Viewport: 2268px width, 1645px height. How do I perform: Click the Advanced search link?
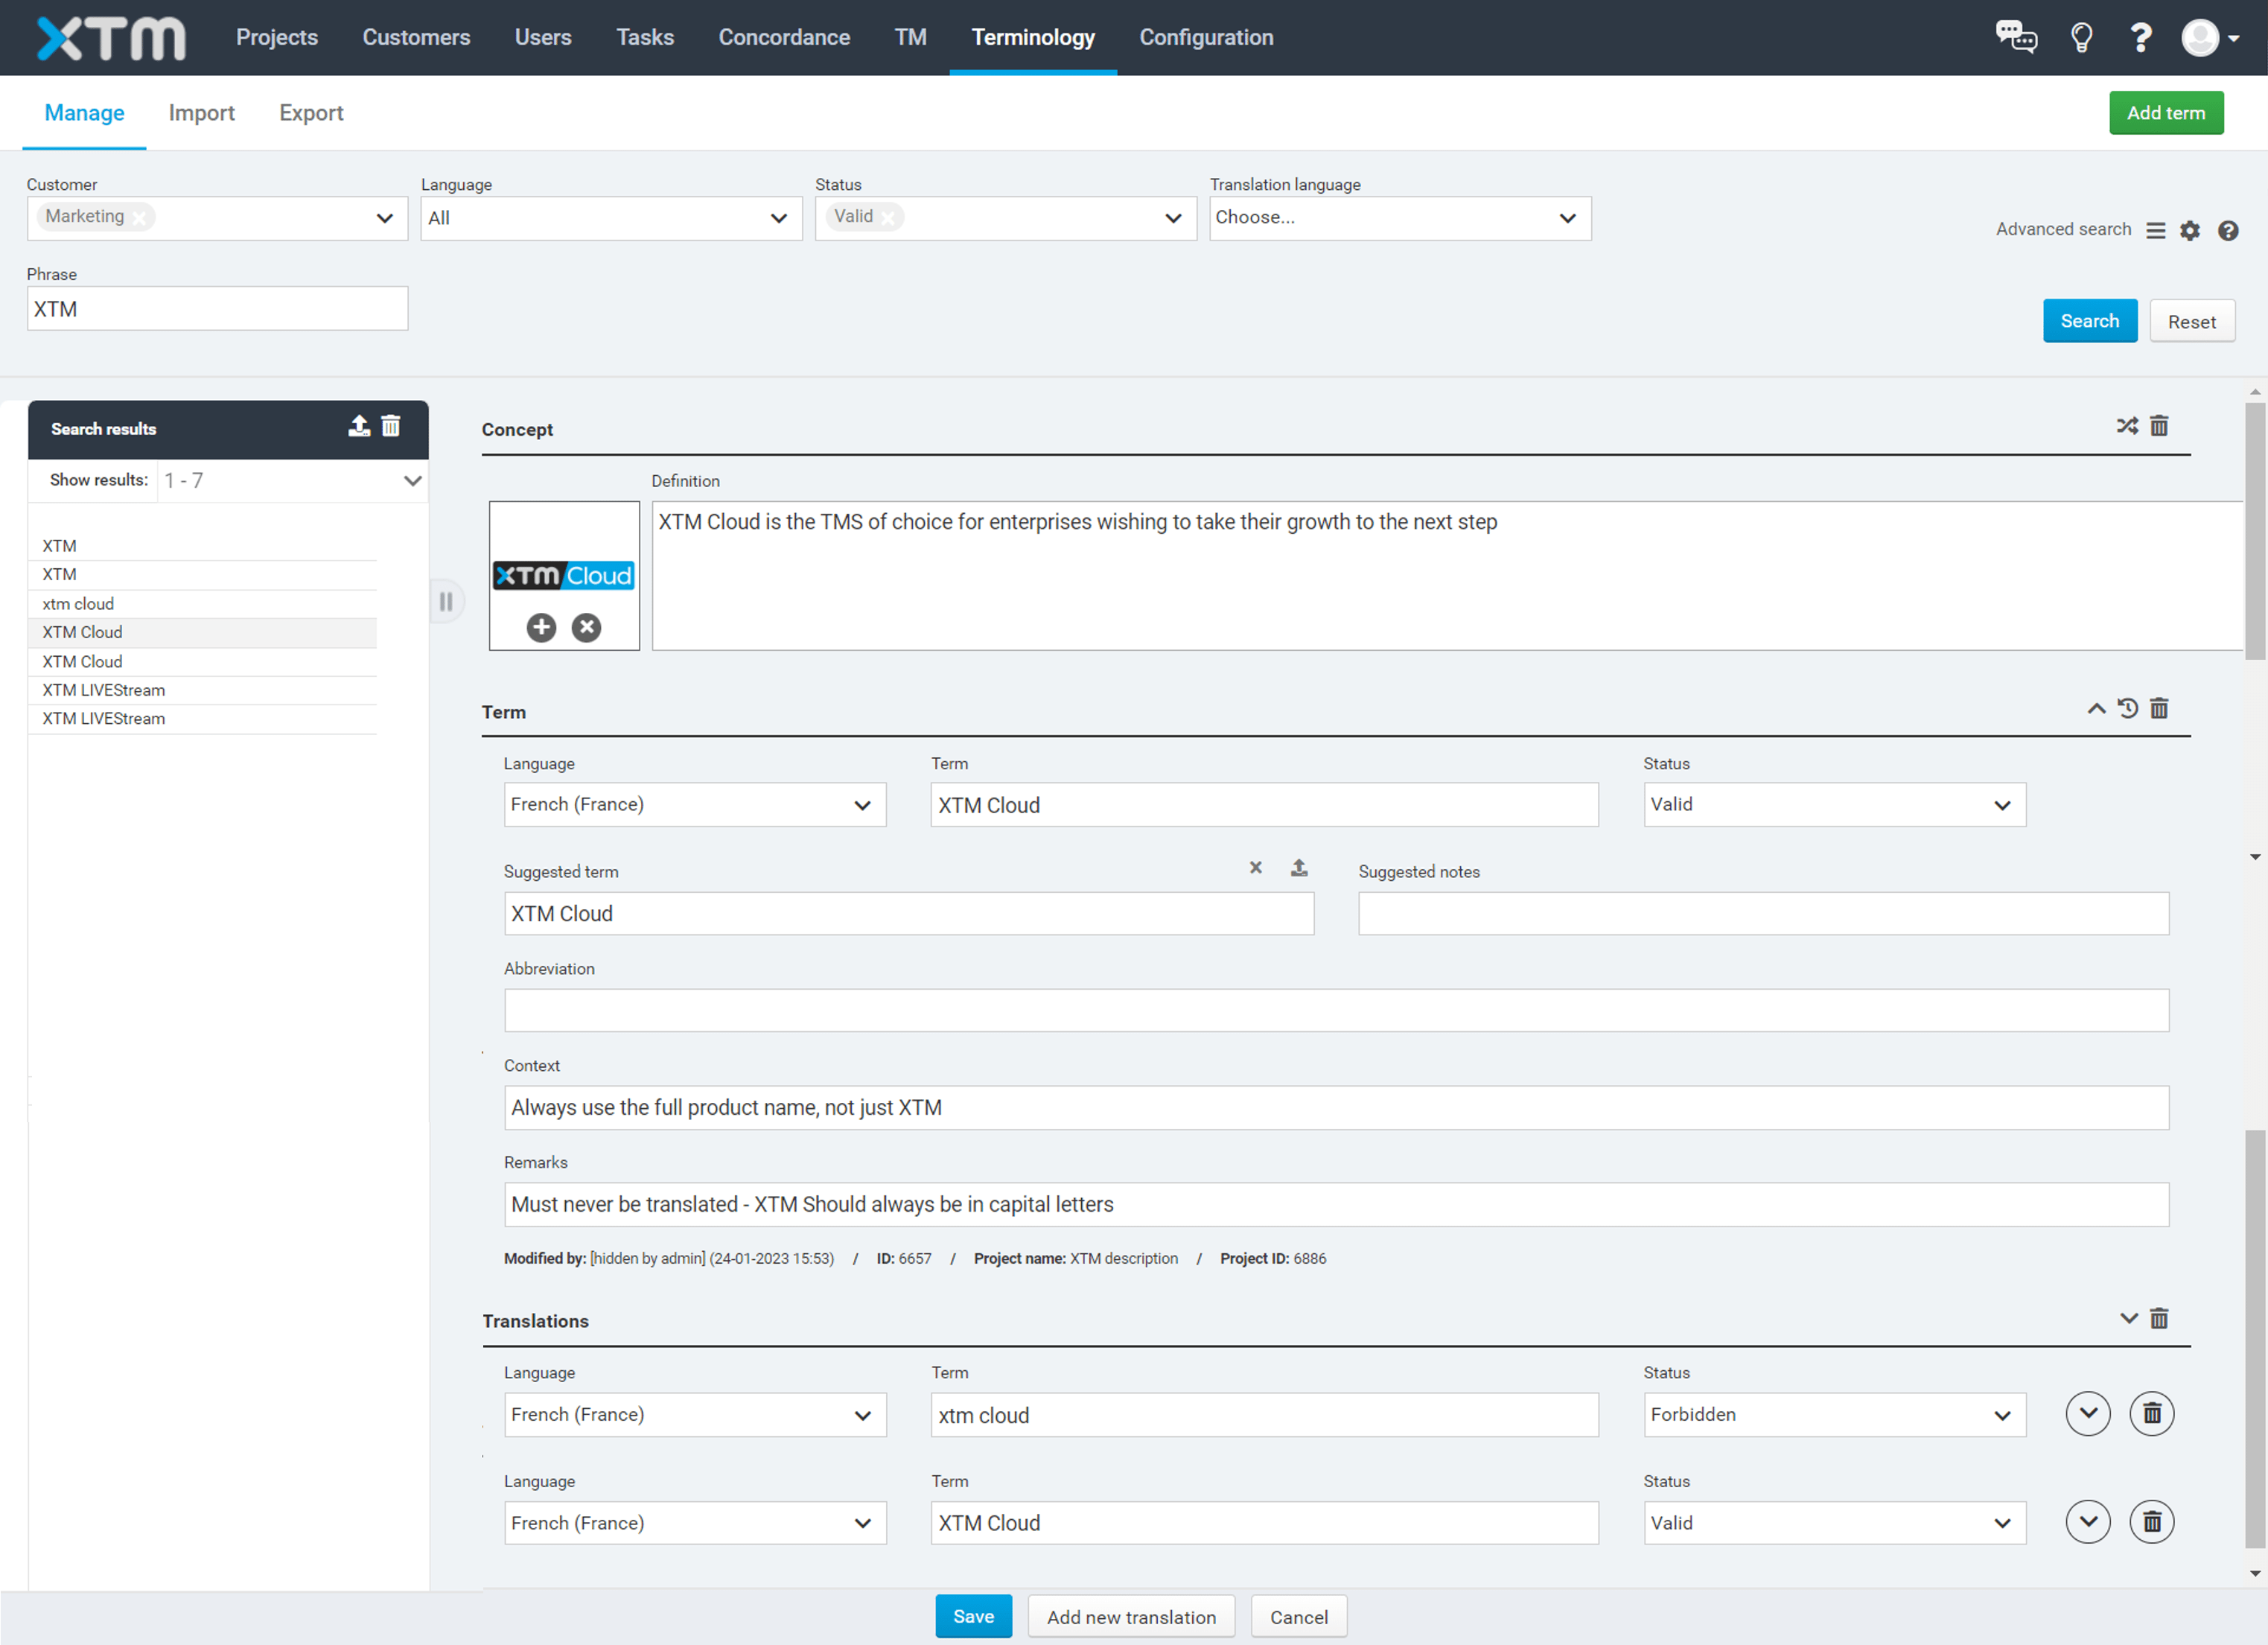tap(2063, 229)
